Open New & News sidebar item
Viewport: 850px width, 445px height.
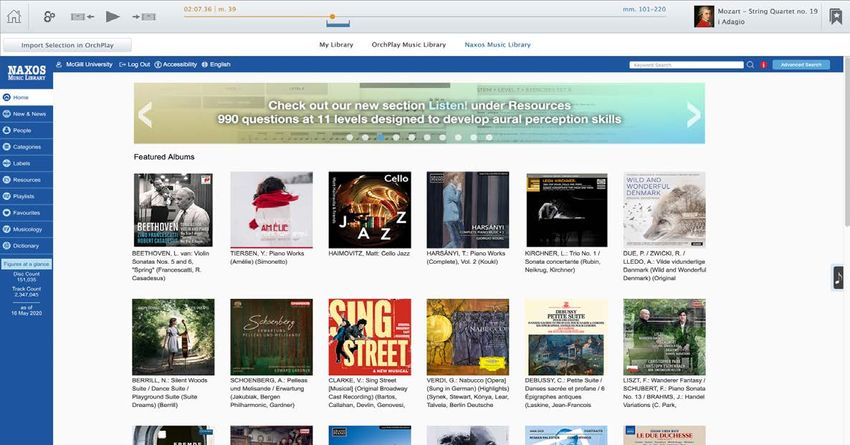tap(27, 114)
